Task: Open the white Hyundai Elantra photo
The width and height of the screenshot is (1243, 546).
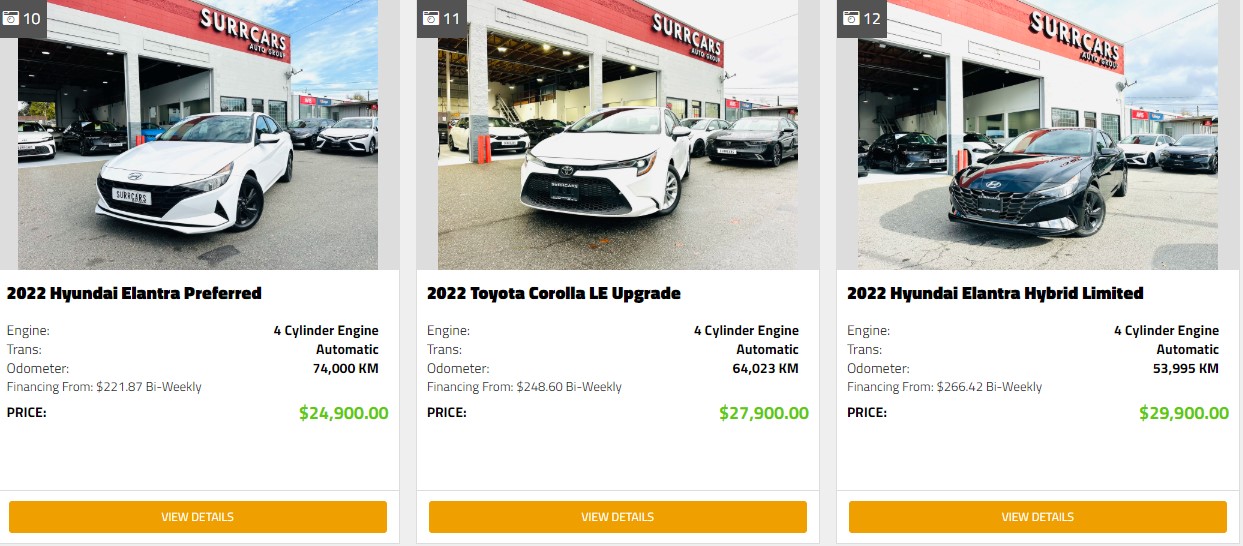Action: pos(198,135)
